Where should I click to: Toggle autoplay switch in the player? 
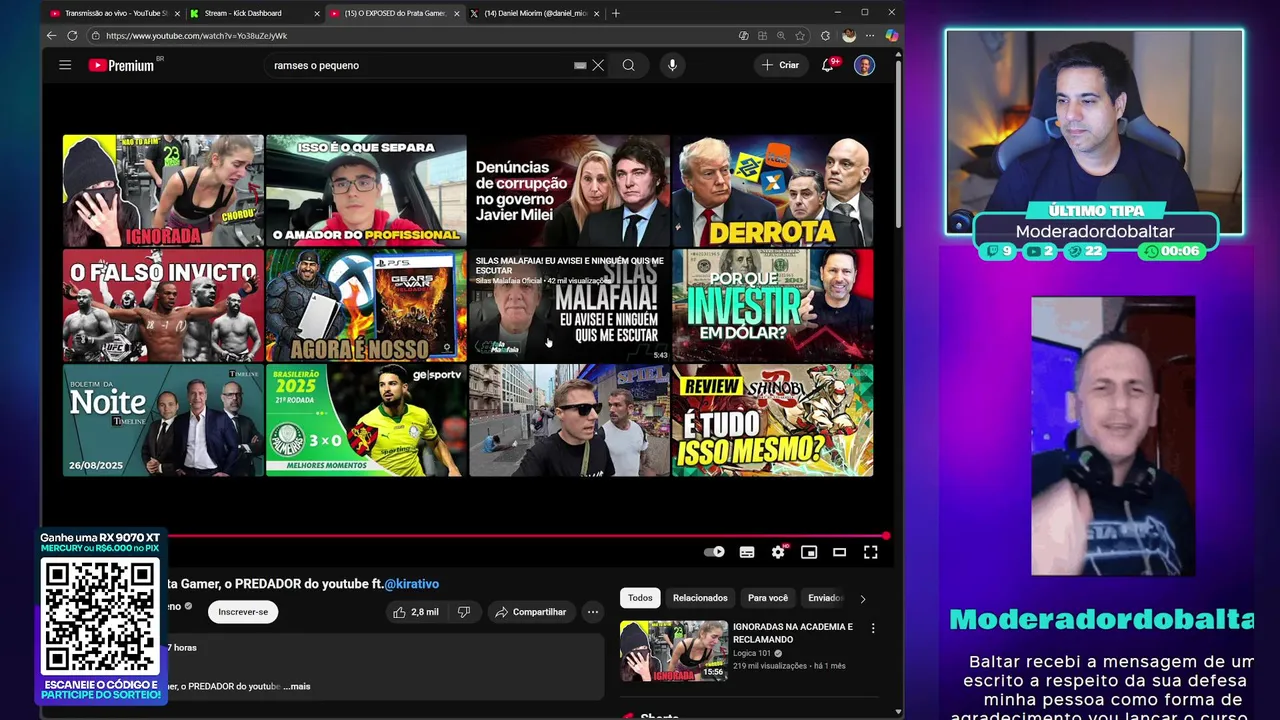tap(714, 552)
